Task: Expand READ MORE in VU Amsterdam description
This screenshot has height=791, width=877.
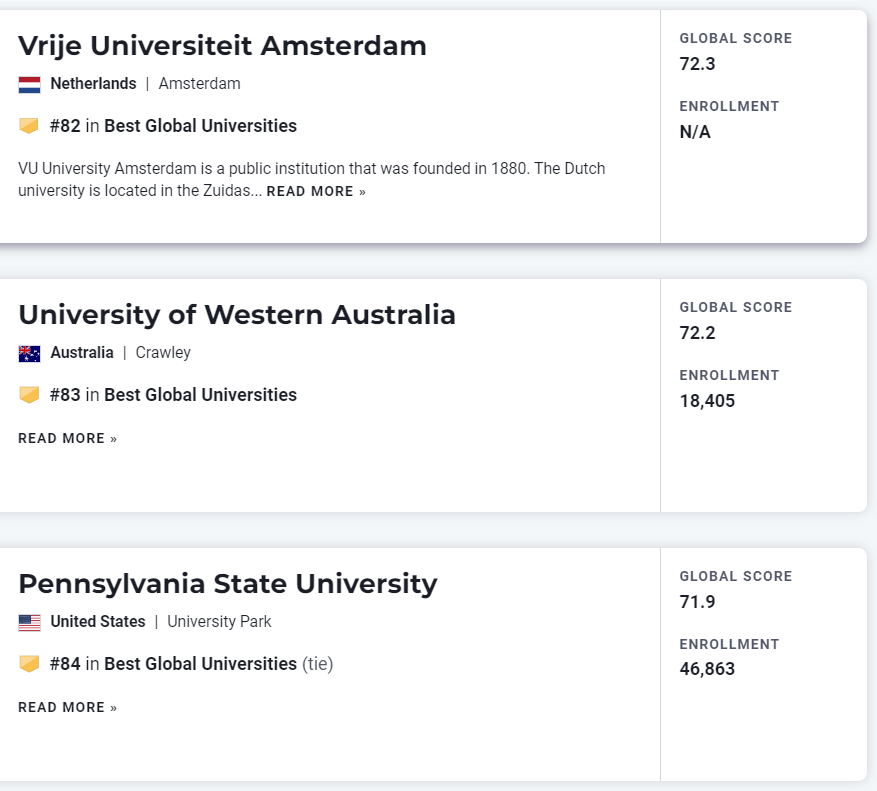Action: 316,191
